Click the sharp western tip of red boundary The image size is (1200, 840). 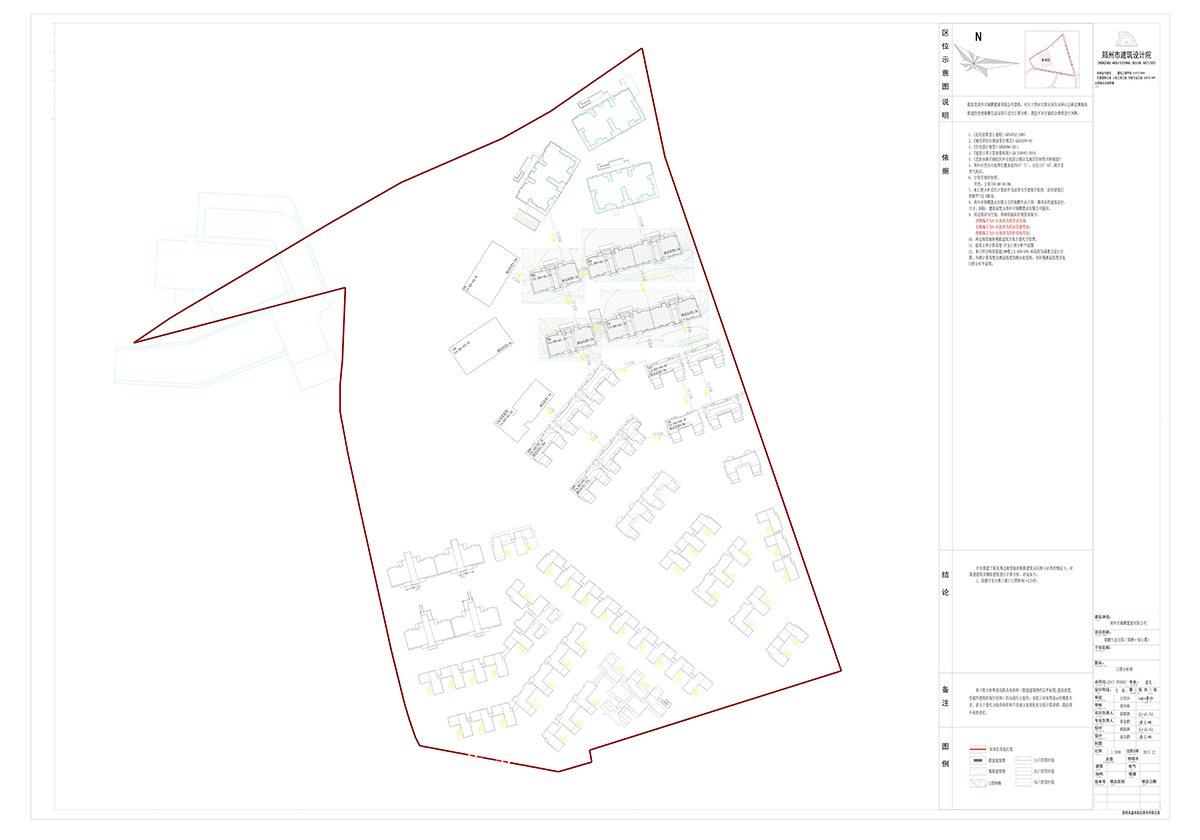(x=135, y=342)
